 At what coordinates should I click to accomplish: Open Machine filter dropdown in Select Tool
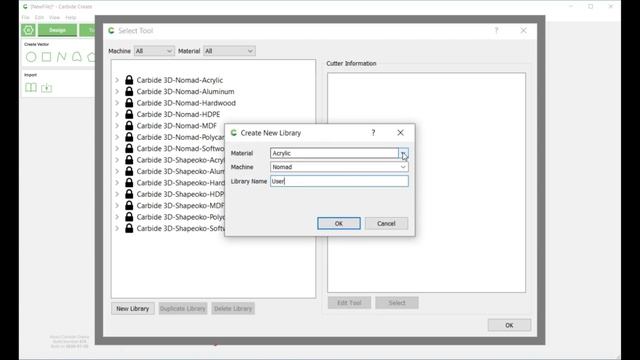[x=154, y=51]
